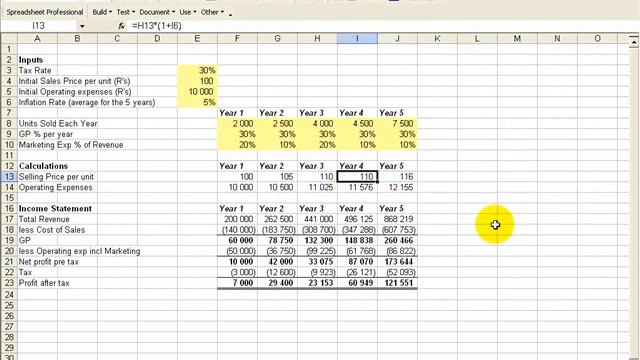This screenshot has width=640, height=360.
Task: Click the Spreadsheet Professional toolbar label
Action: click(44, 12)
